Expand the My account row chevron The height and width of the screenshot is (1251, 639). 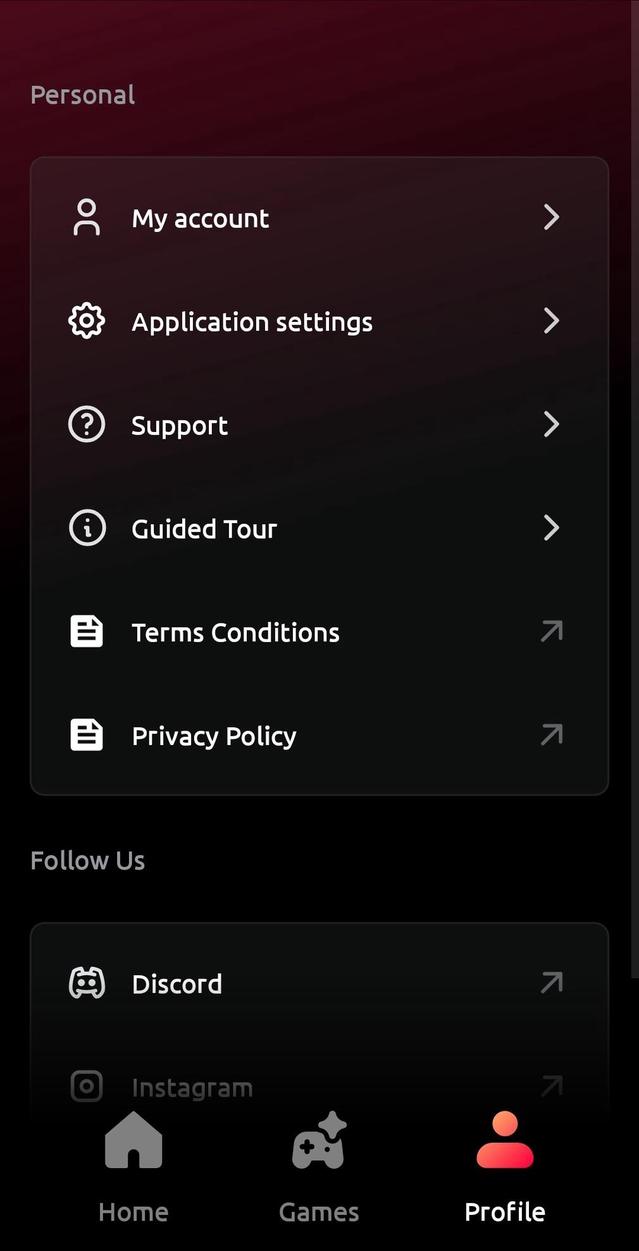(551, 217)
